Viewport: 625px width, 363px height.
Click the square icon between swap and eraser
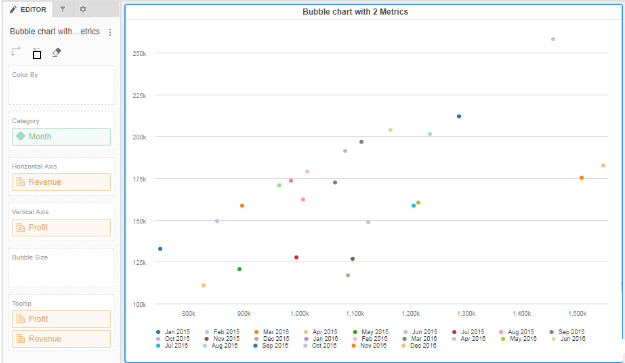[x=37, y=54]
